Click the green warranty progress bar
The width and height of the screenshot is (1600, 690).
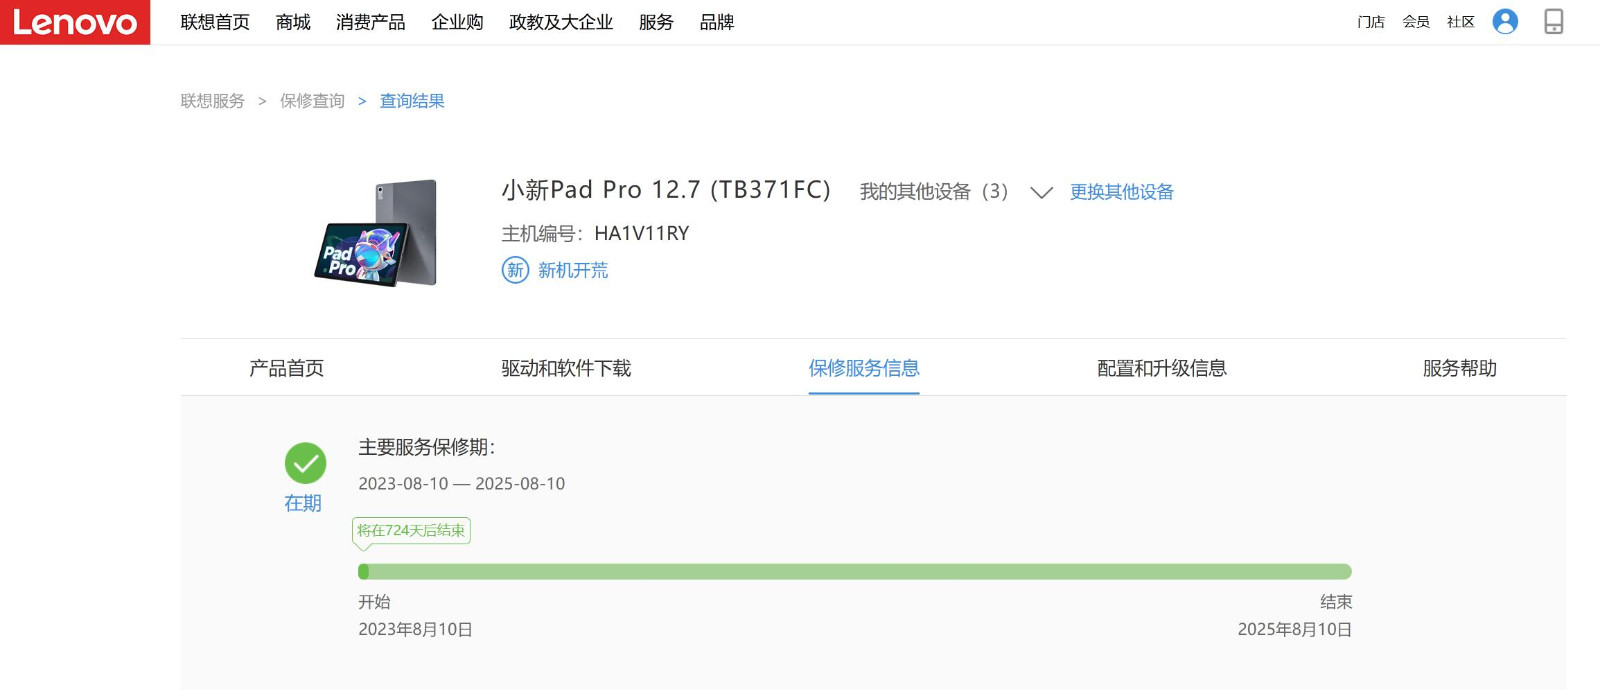click(855, 572)
